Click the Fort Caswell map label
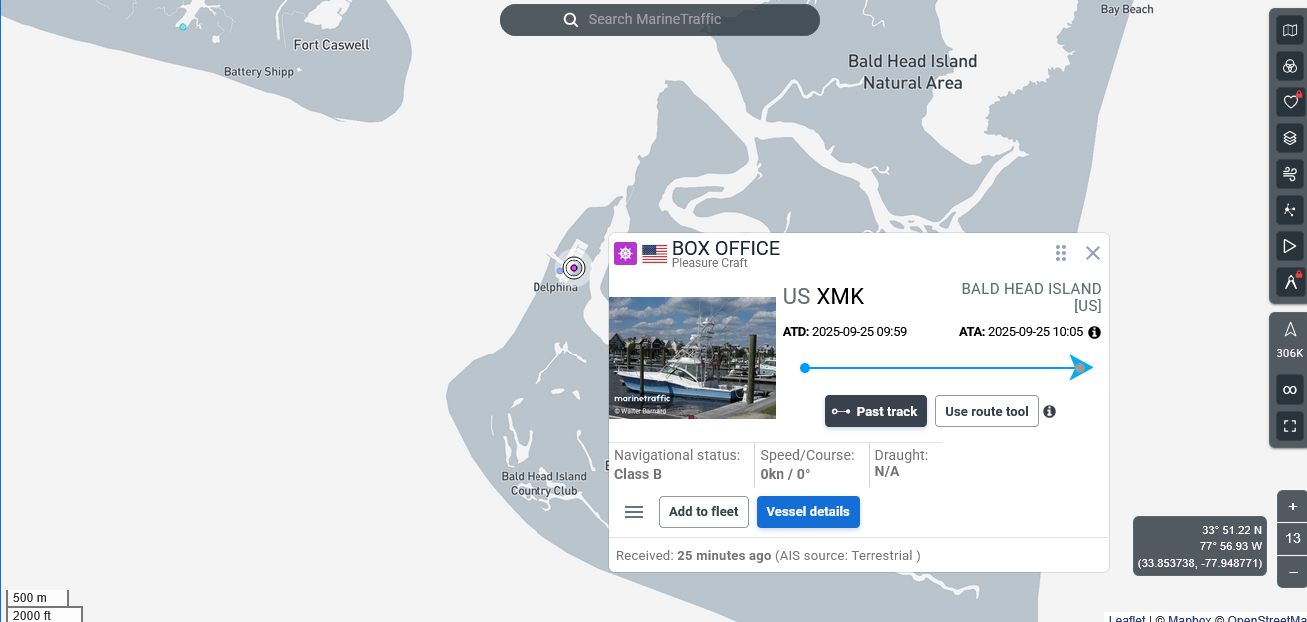Image resolution: width=1307 pixels, height=622 pixels. 331,45
